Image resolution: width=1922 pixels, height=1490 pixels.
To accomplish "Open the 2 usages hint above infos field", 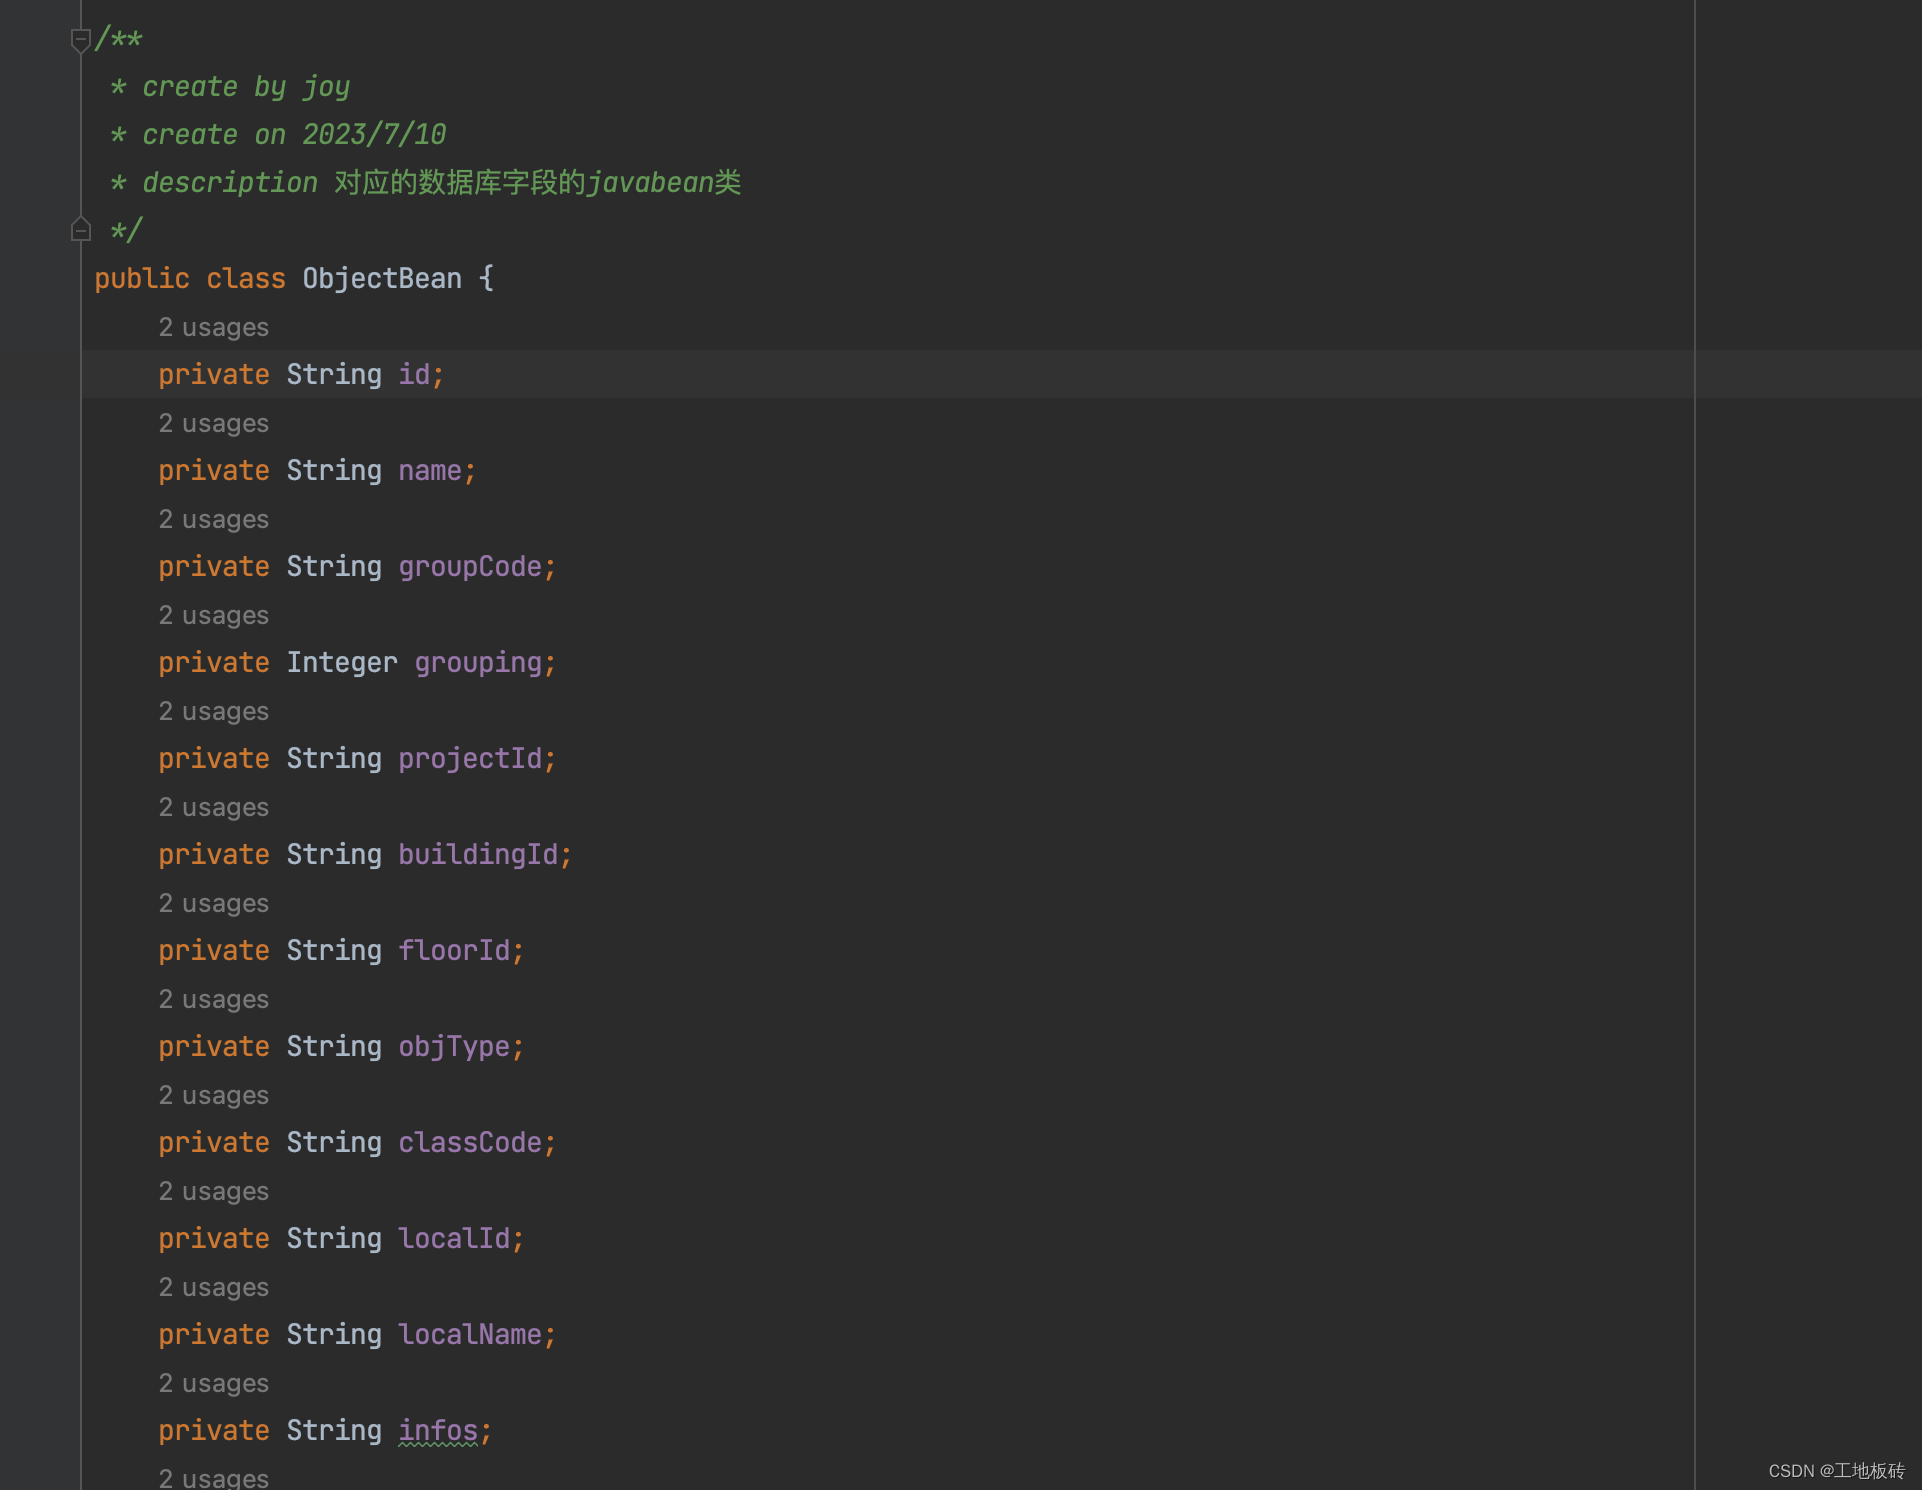I will click(214, 1383).
